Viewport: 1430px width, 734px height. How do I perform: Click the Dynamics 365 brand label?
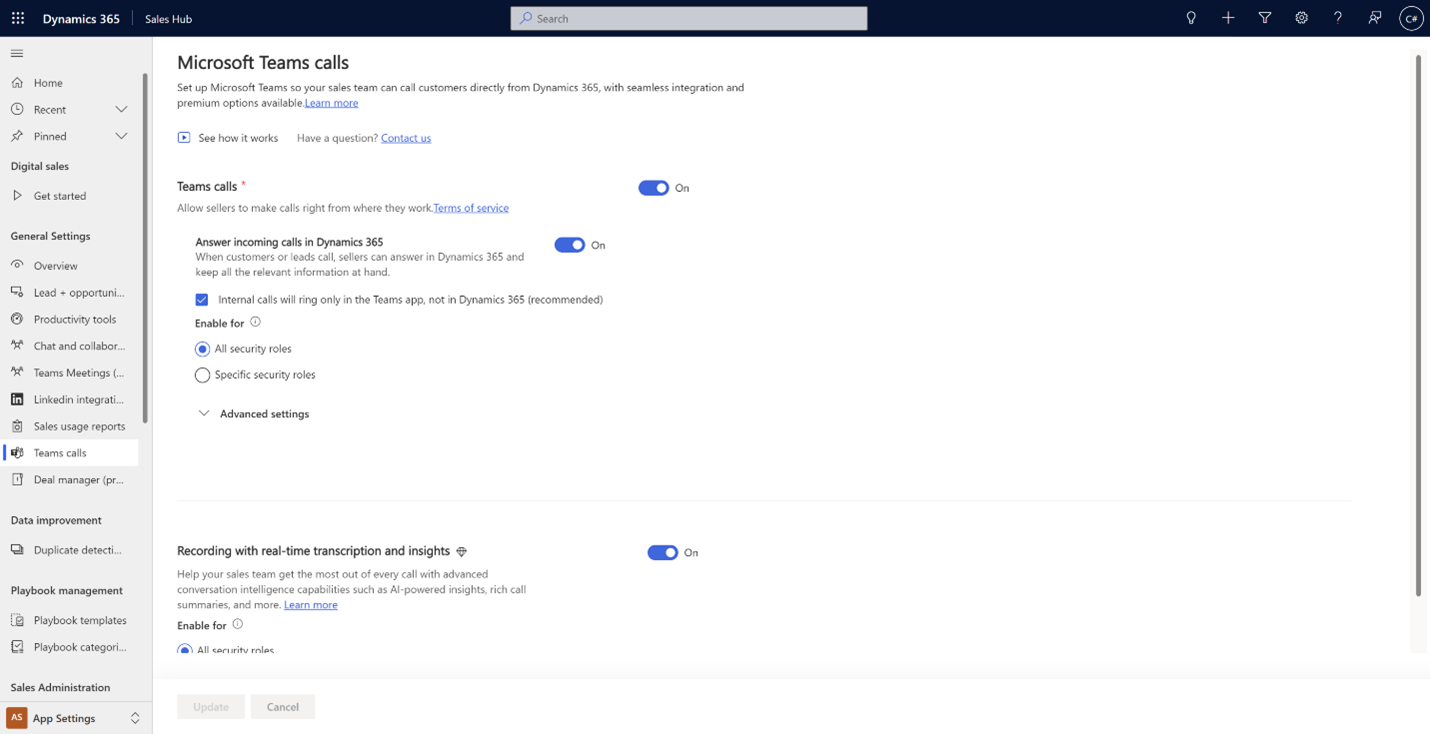(81, 19)
